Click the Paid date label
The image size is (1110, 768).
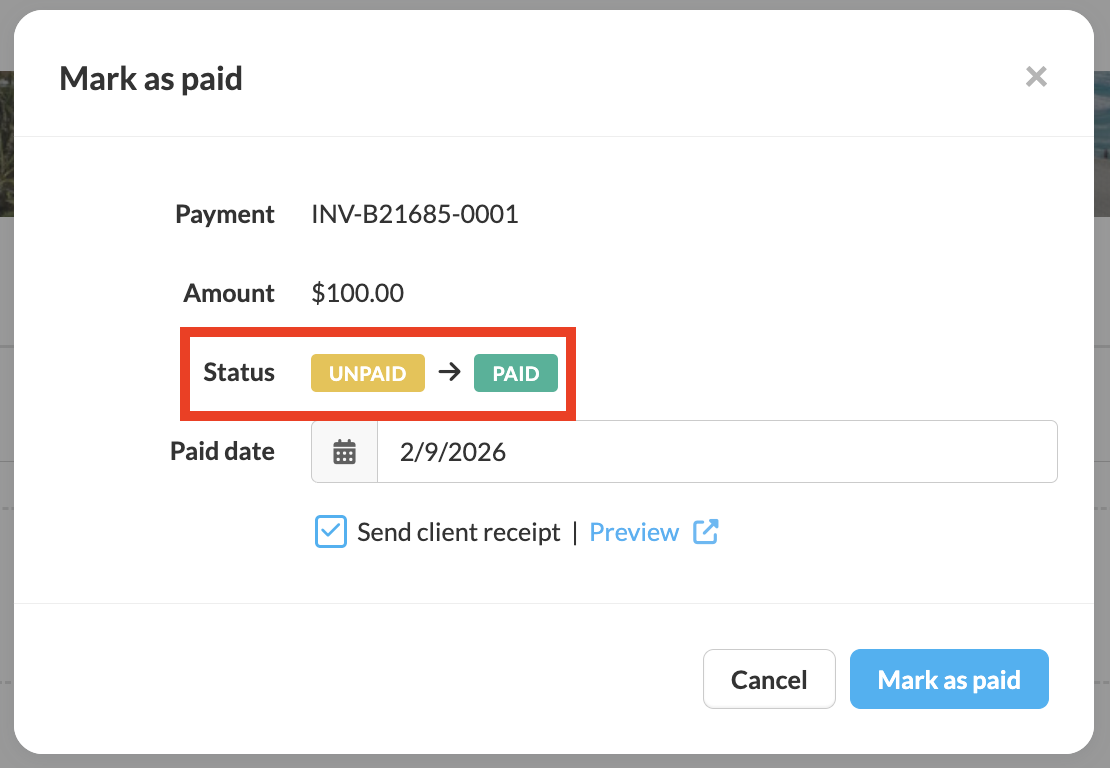(222, 451)
